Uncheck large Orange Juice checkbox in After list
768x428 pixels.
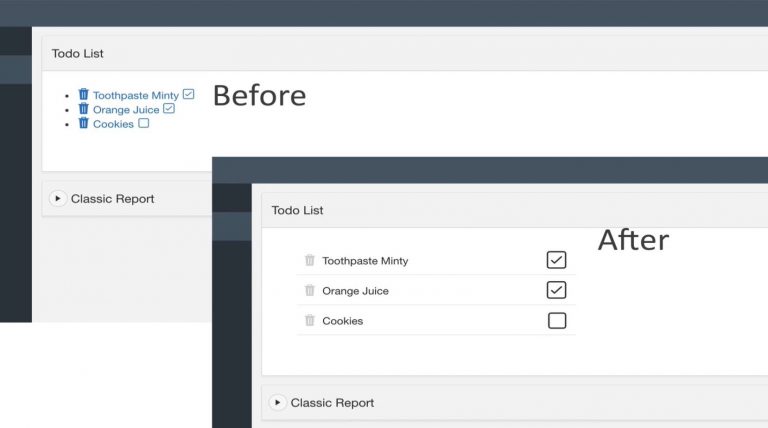pos(556,290)
